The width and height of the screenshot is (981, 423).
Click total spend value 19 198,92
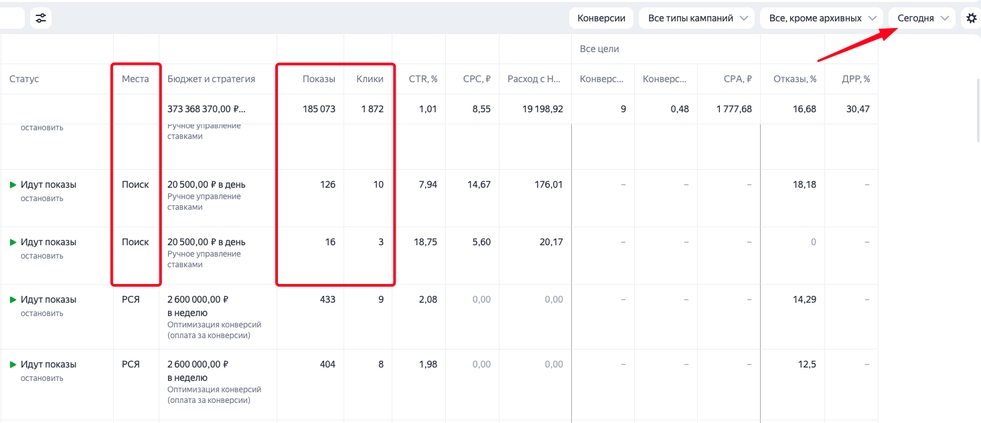pos(542,109)
